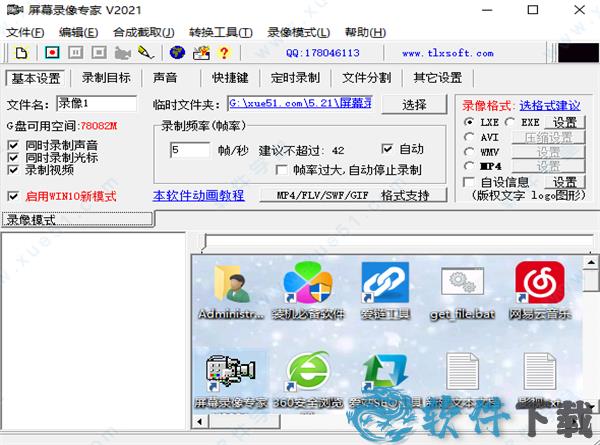Toggle 录制视频 checkbox
Viewport: 600px width, 445px height.
click(13, 170)
